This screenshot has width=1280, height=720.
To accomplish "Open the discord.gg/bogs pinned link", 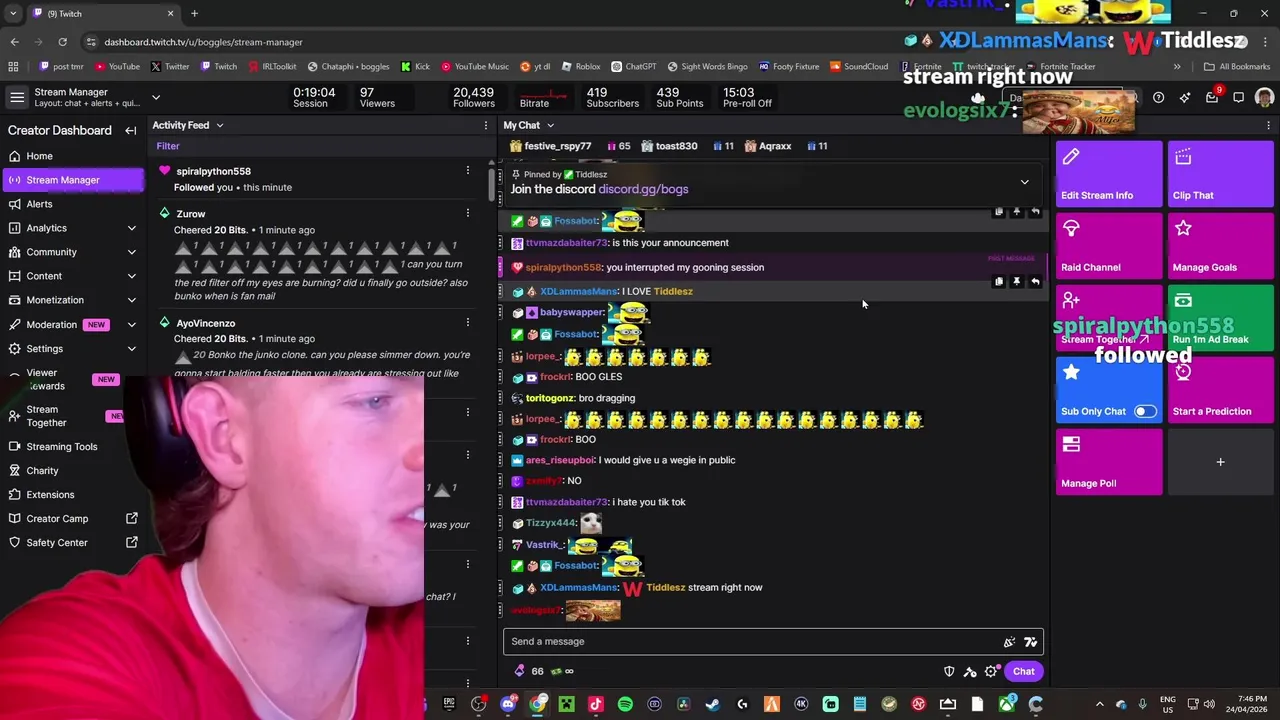I will coord(643,190).
